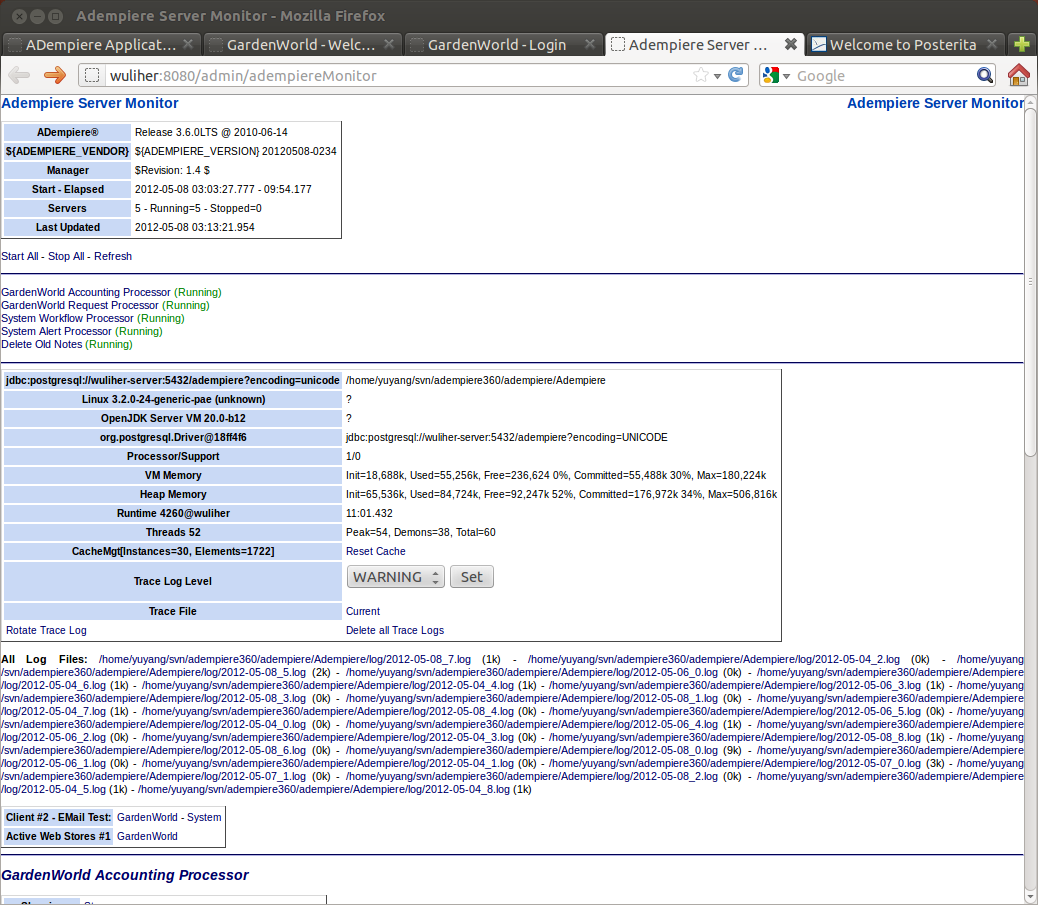Open the address bar history dropdown arrow

pos(718,76)
